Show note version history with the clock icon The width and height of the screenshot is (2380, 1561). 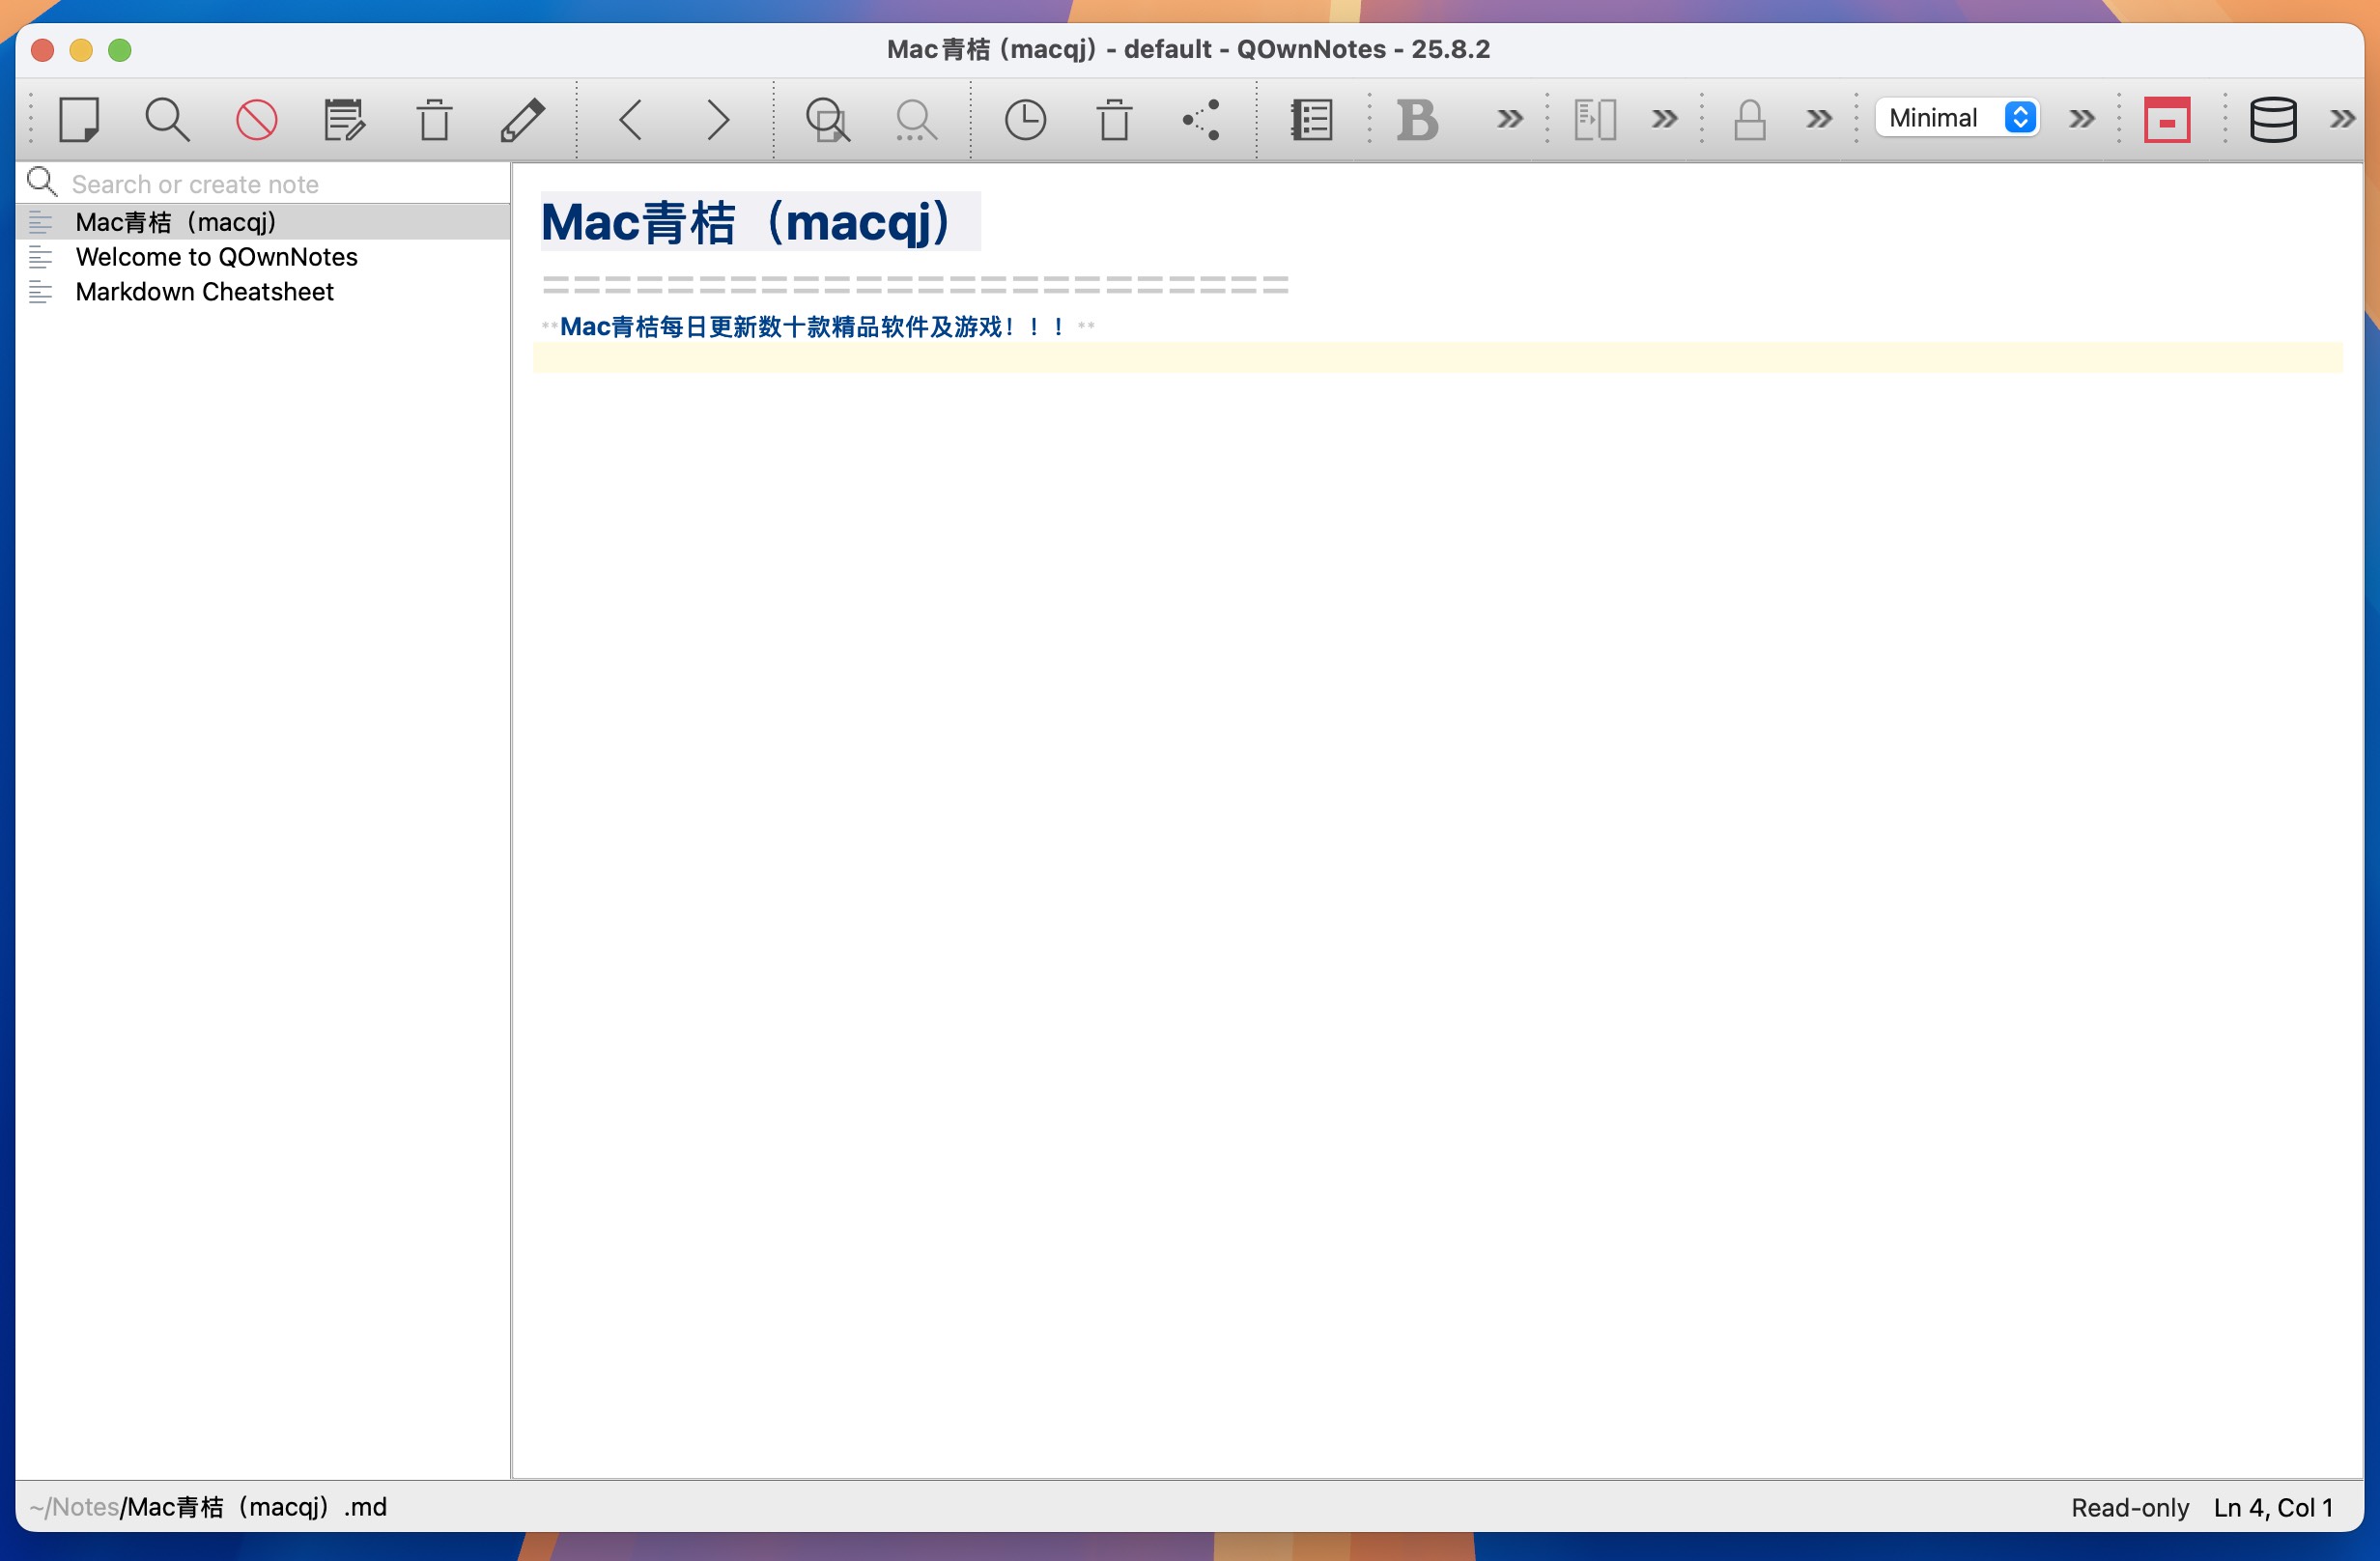pyautogui.click(x=1024, y=118)
